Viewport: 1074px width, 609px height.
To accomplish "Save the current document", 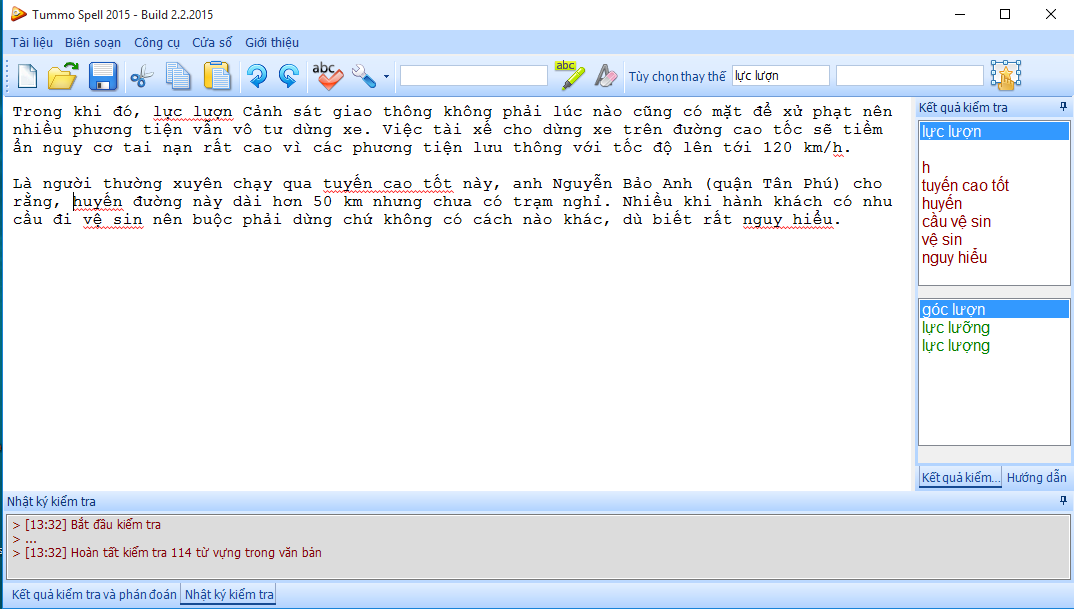I will (102, 75).
